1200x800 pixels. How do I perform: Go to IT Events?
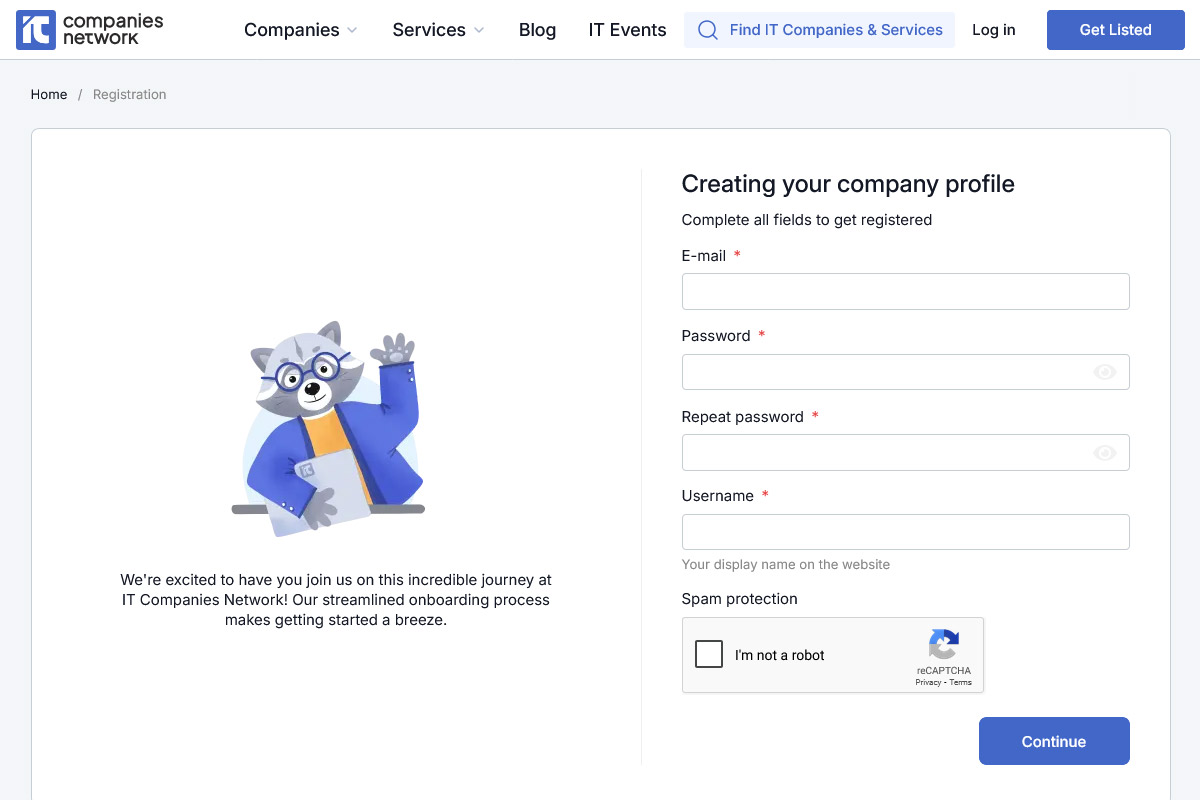coord(627,30)
